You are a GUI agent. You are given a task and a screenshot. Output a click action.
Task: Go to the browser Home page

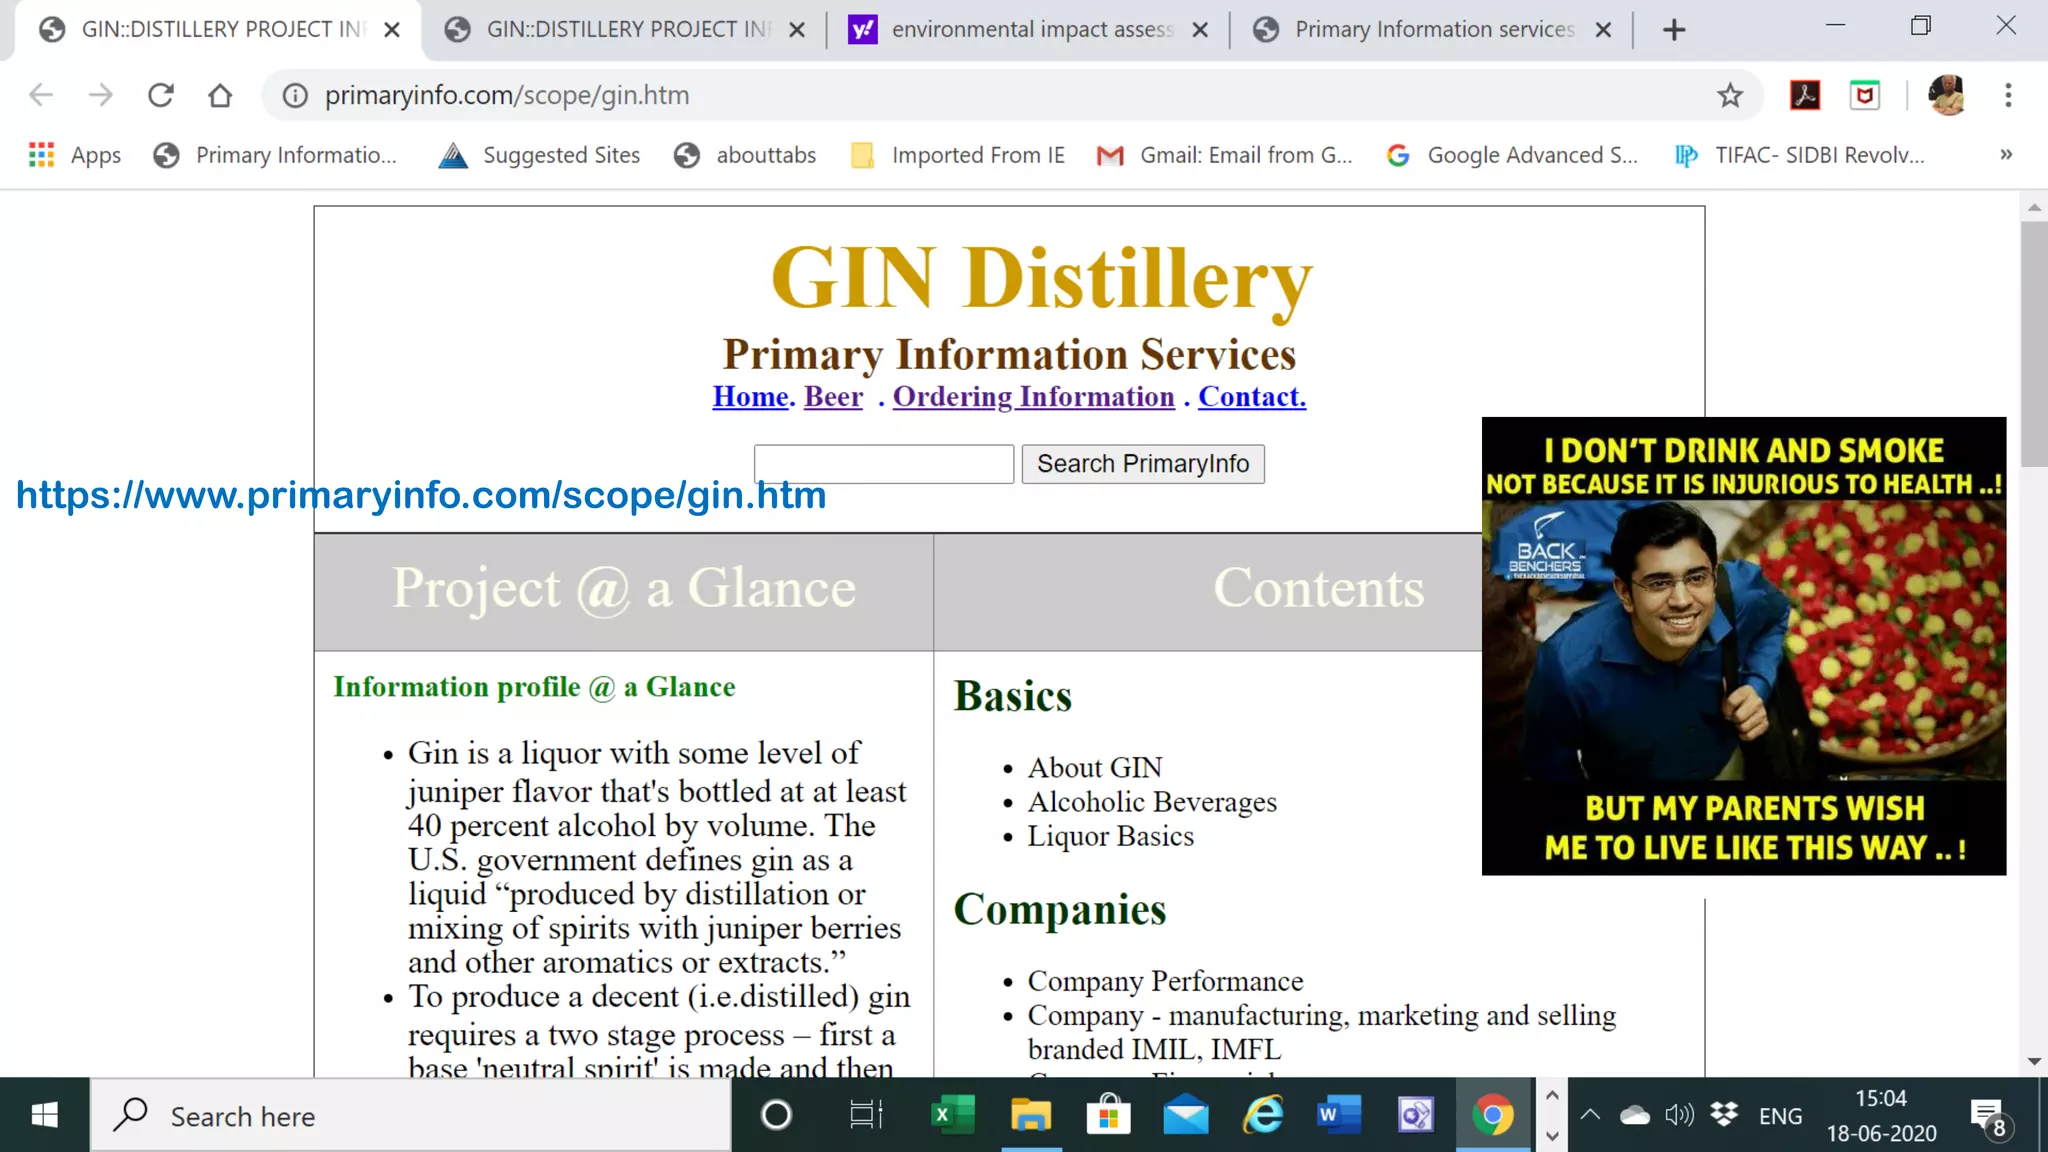(x=220, y=96)
